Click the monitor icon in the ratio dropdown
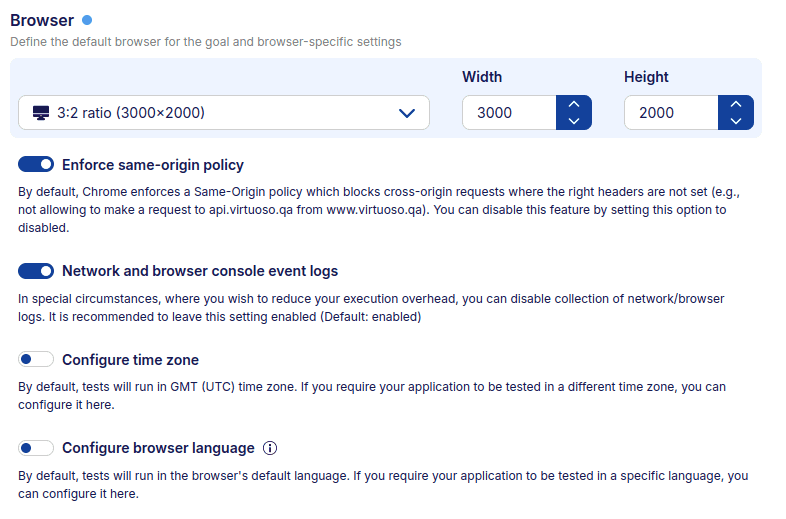Image resolution: width=786 pixels, height=519 pixels. point(41,113)
